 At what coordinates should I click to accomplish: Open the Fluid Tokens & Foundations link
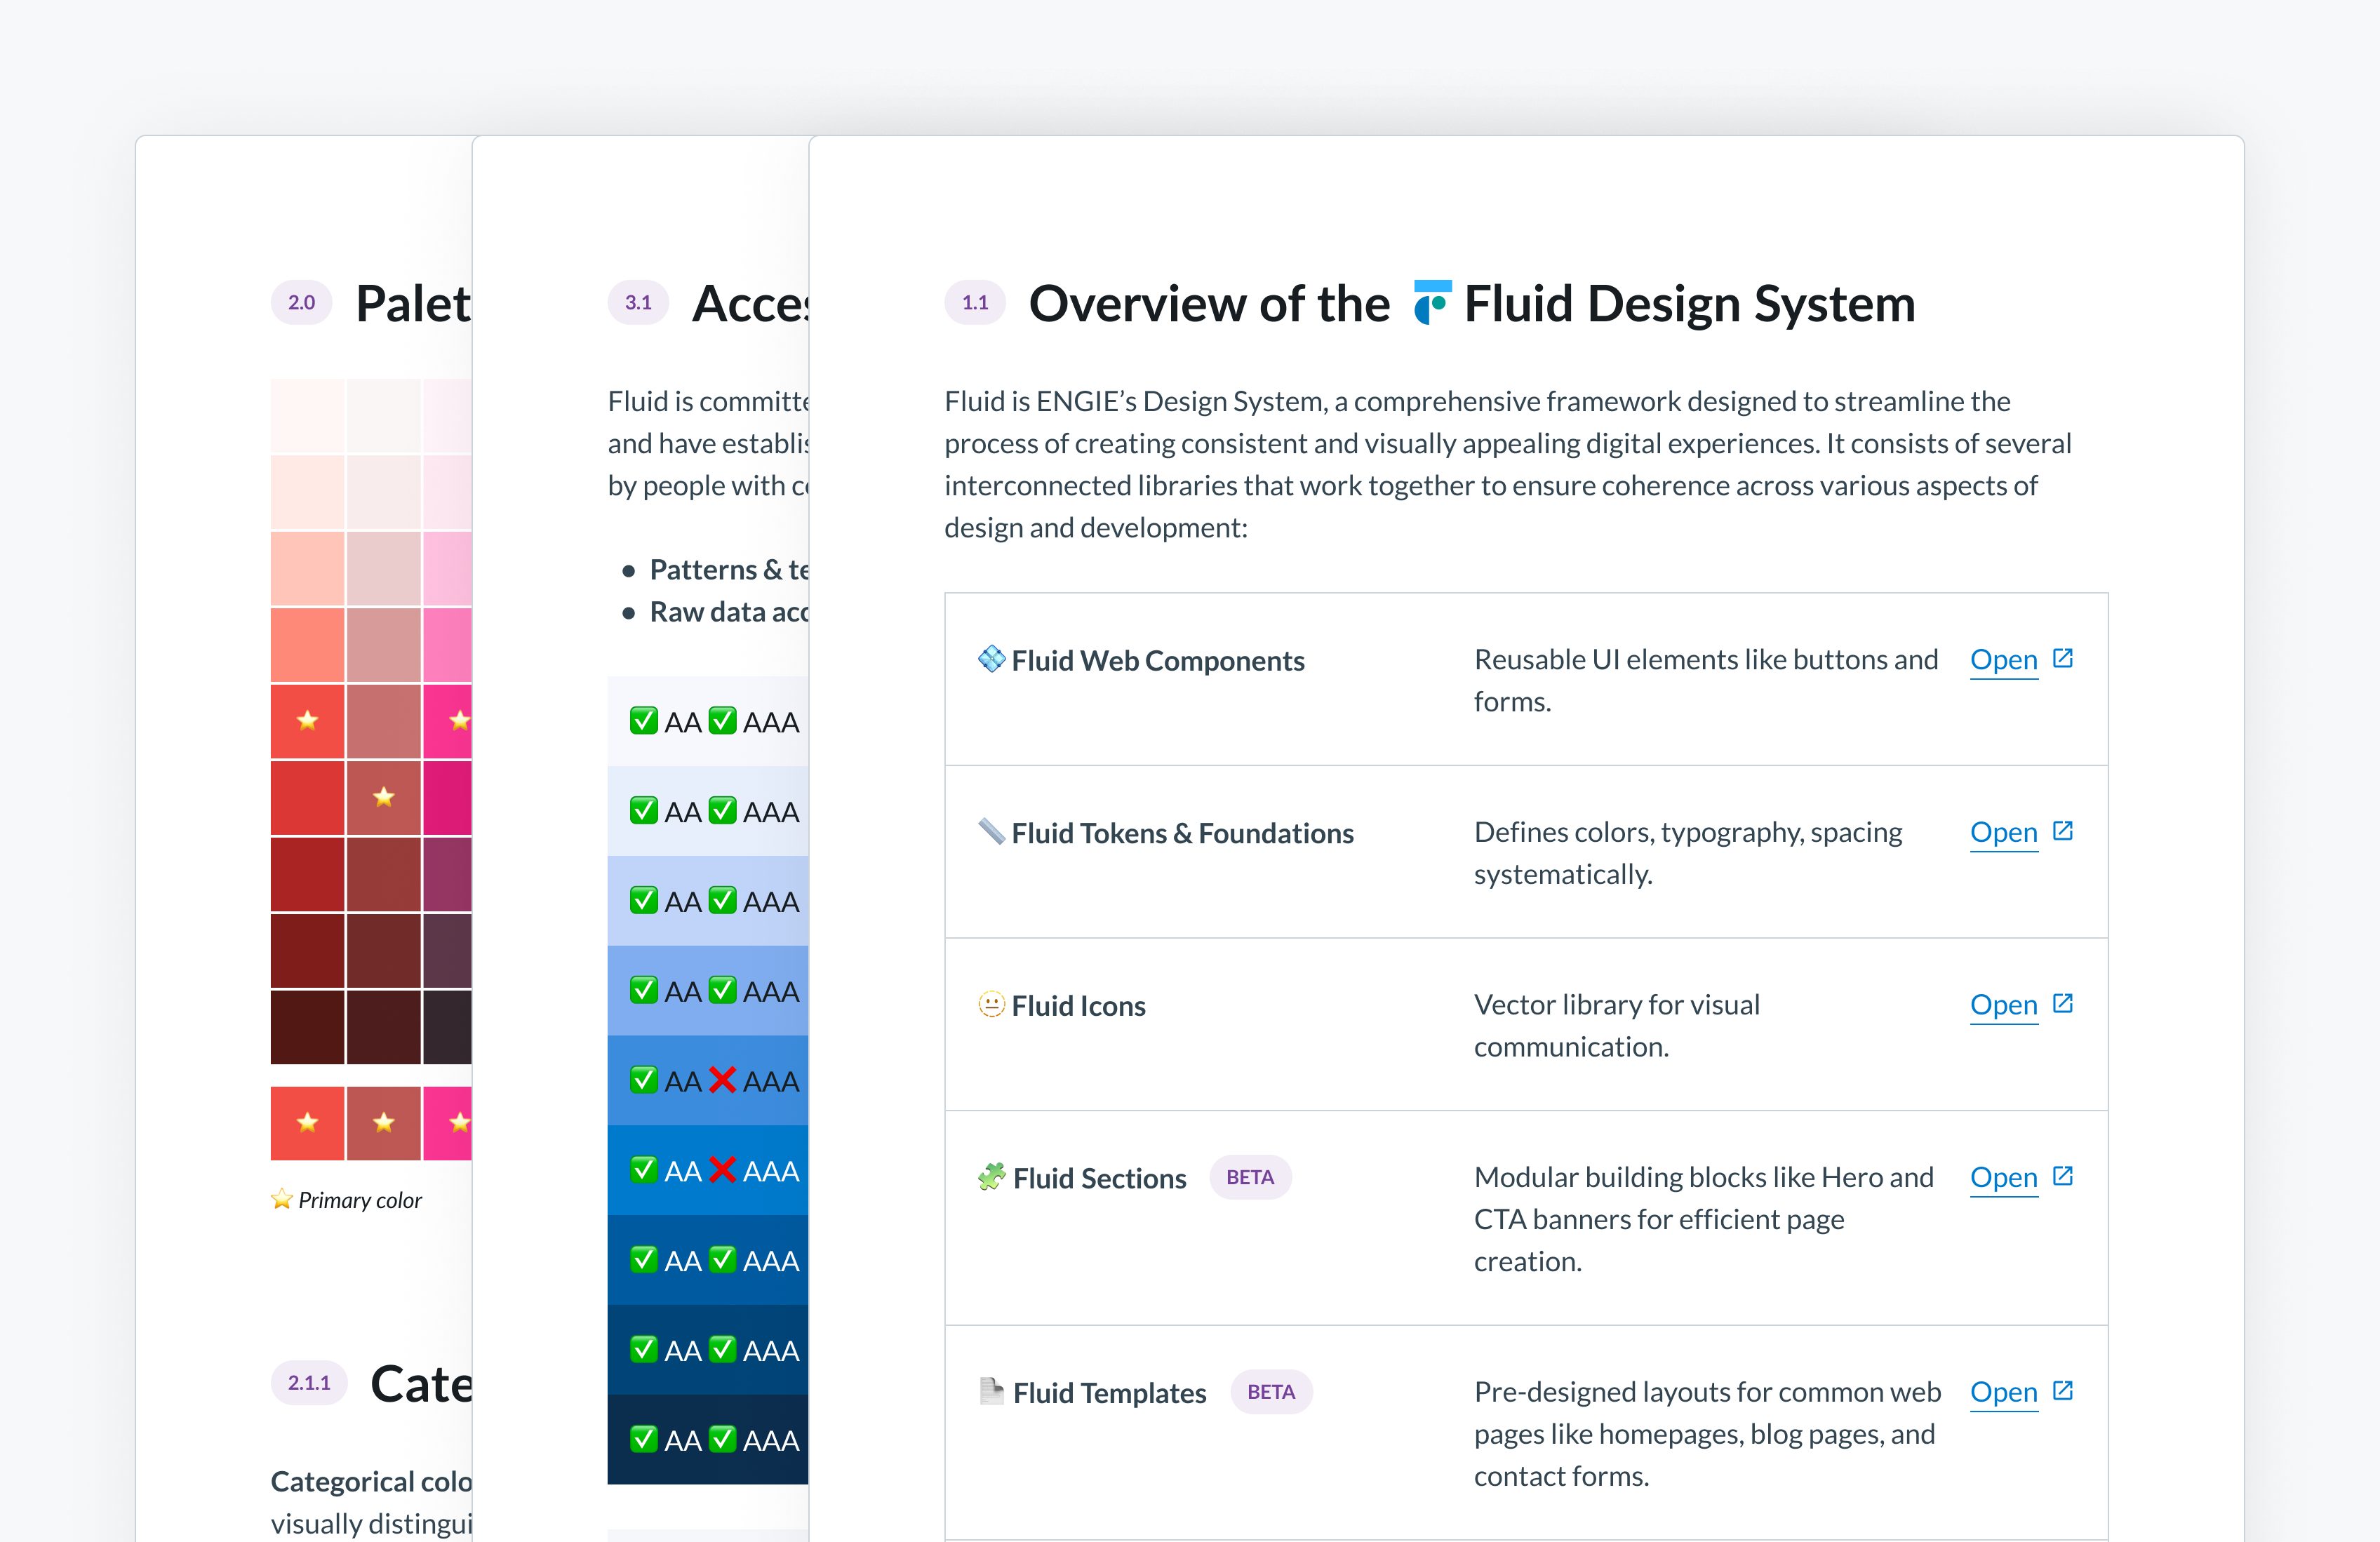tap(2003, 833)
